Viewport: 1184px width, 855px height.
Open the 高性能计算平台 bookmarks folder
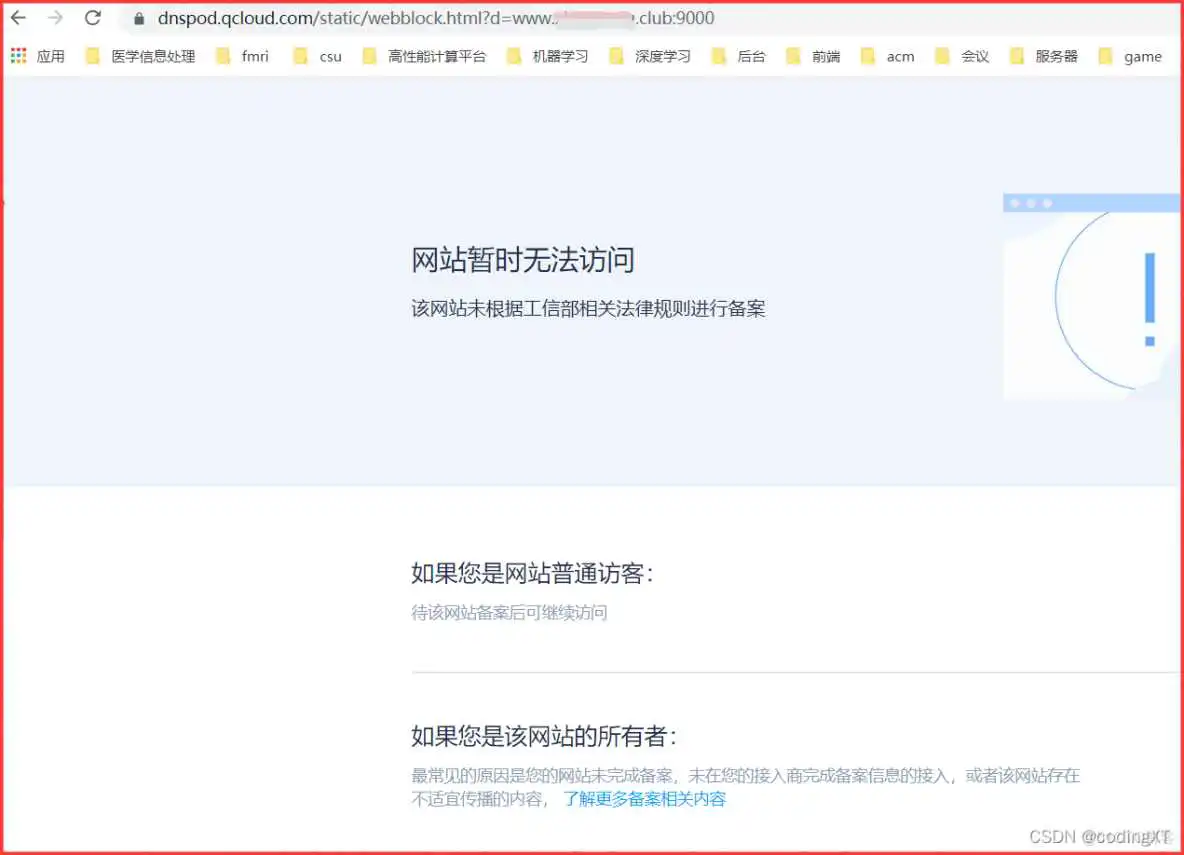pyautogui.click(x=435, y=56)
